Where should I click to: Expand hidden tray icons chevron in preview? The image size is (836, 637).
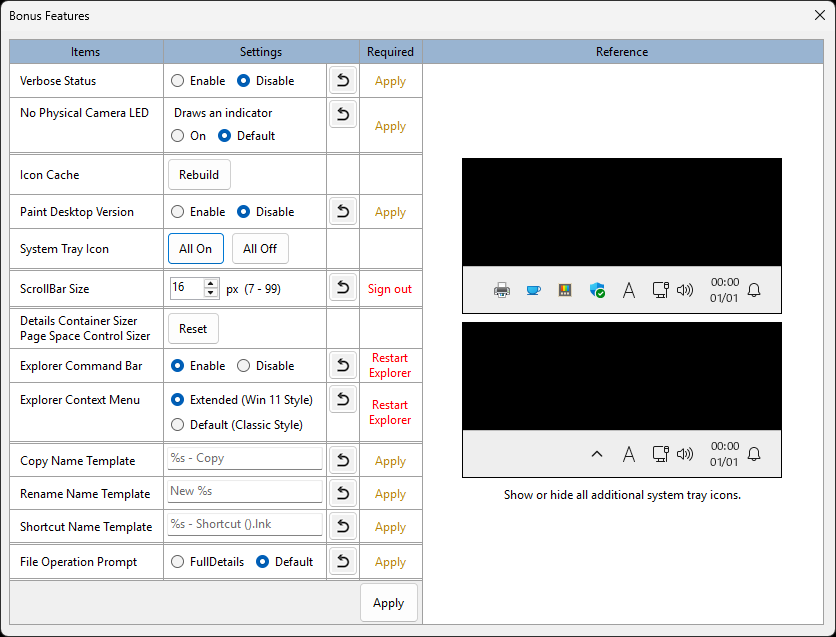(x=597, y=454)
